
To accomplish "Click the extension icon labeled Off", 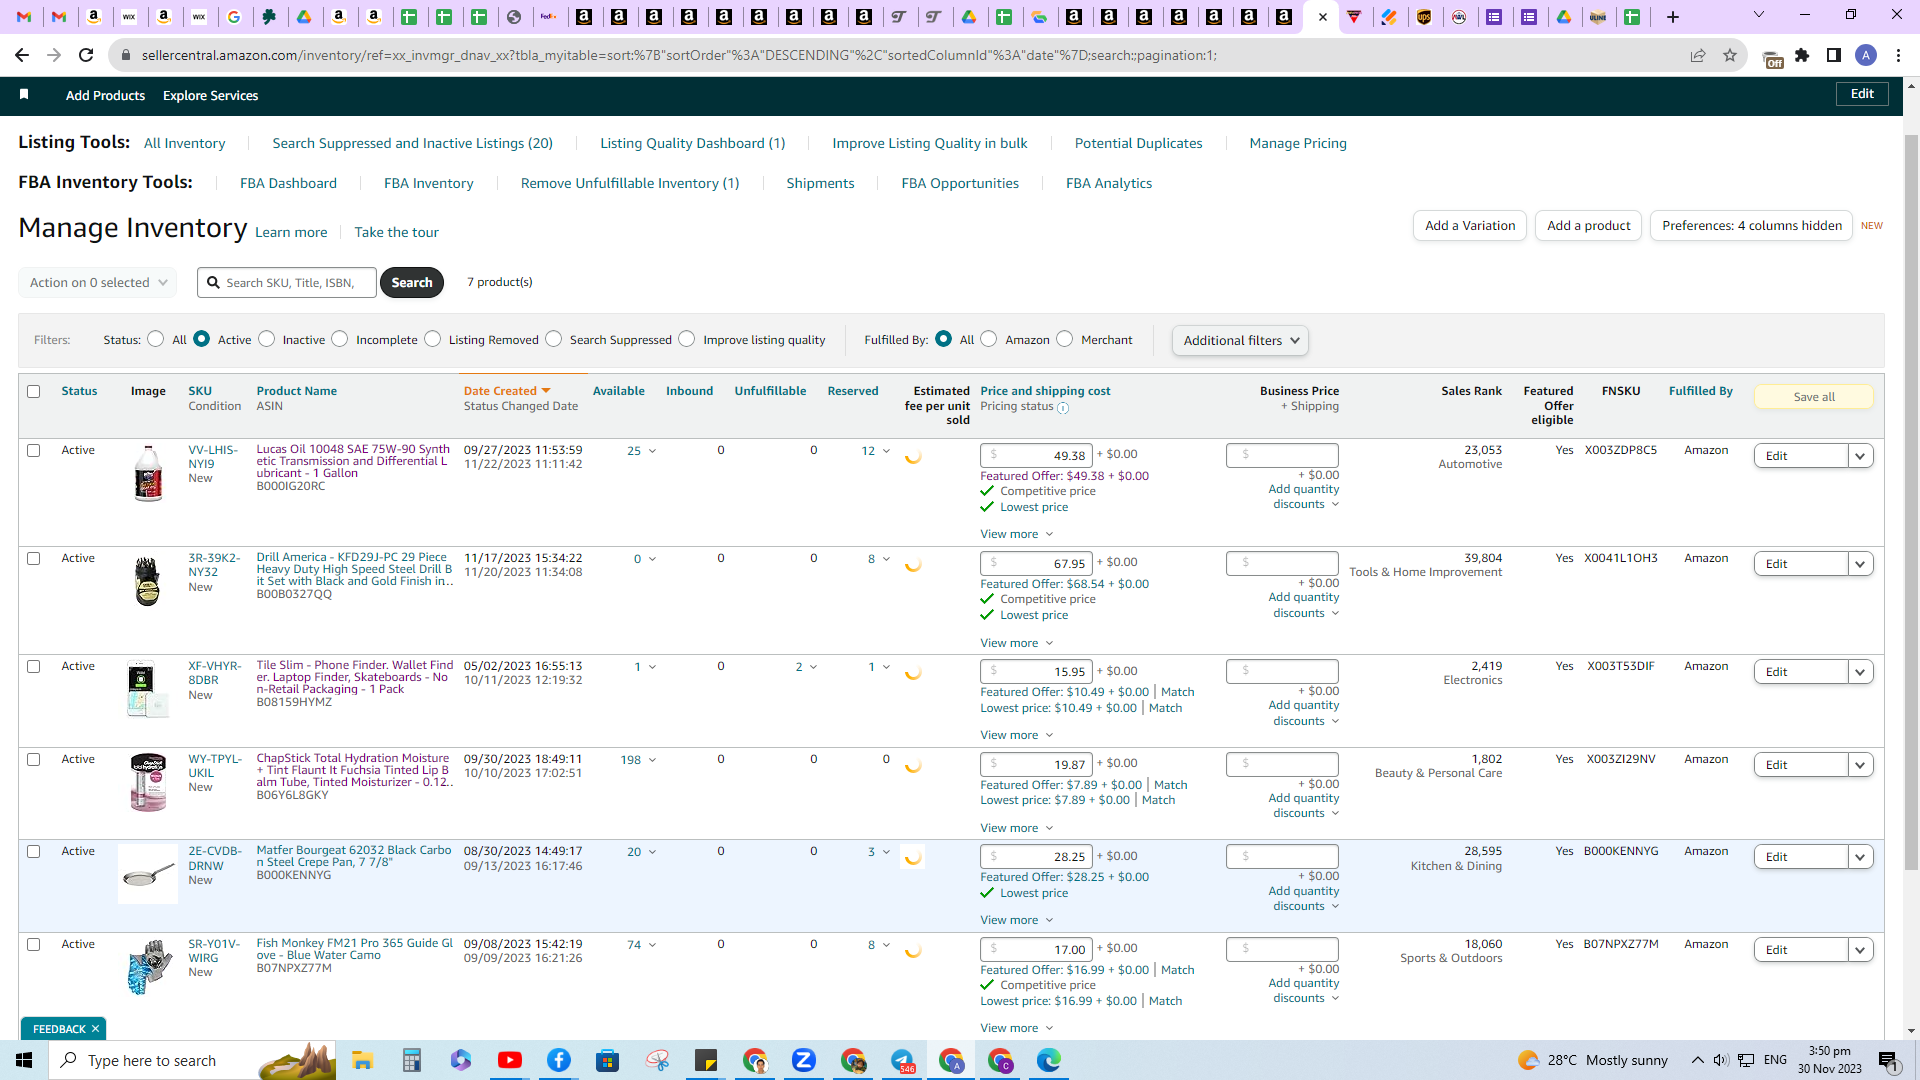I will (x=1772, y=59).
